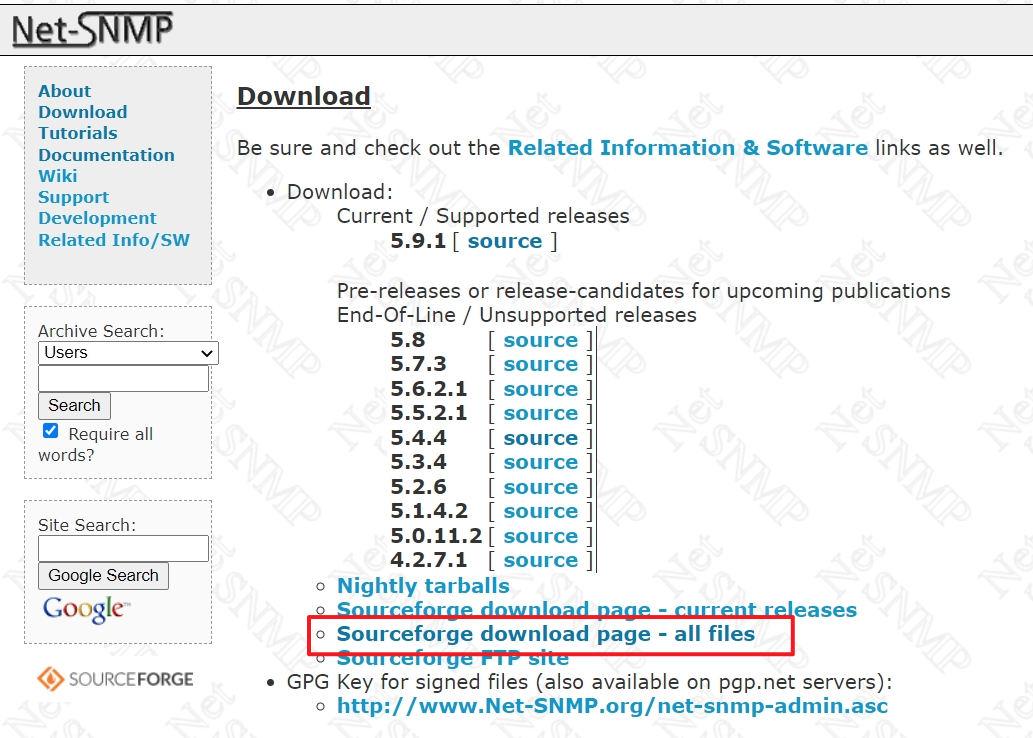Open Related Information & Software link
This screenshot has width=1033, height=738.
click(688, 148)
